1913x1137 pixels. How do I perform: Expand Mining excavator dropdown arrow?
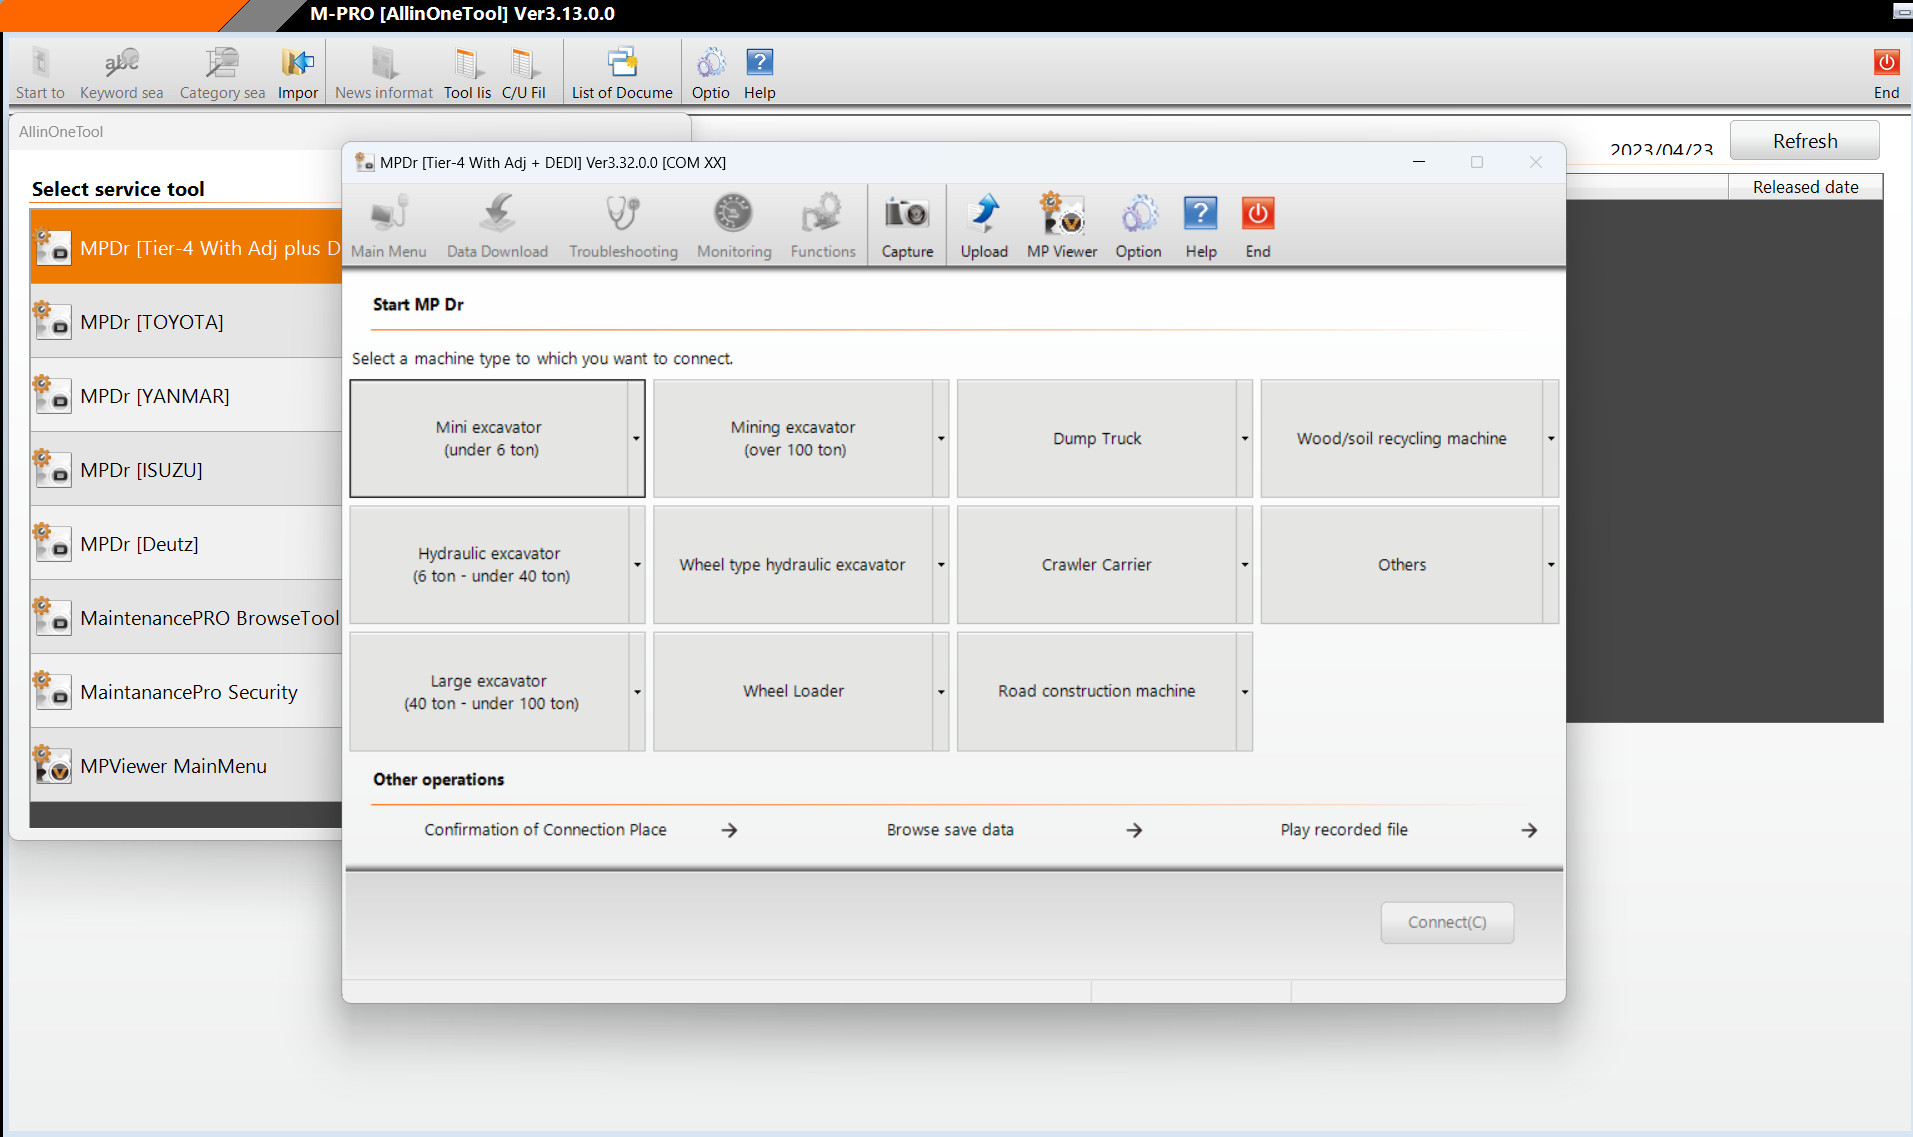tap(940, 438)
